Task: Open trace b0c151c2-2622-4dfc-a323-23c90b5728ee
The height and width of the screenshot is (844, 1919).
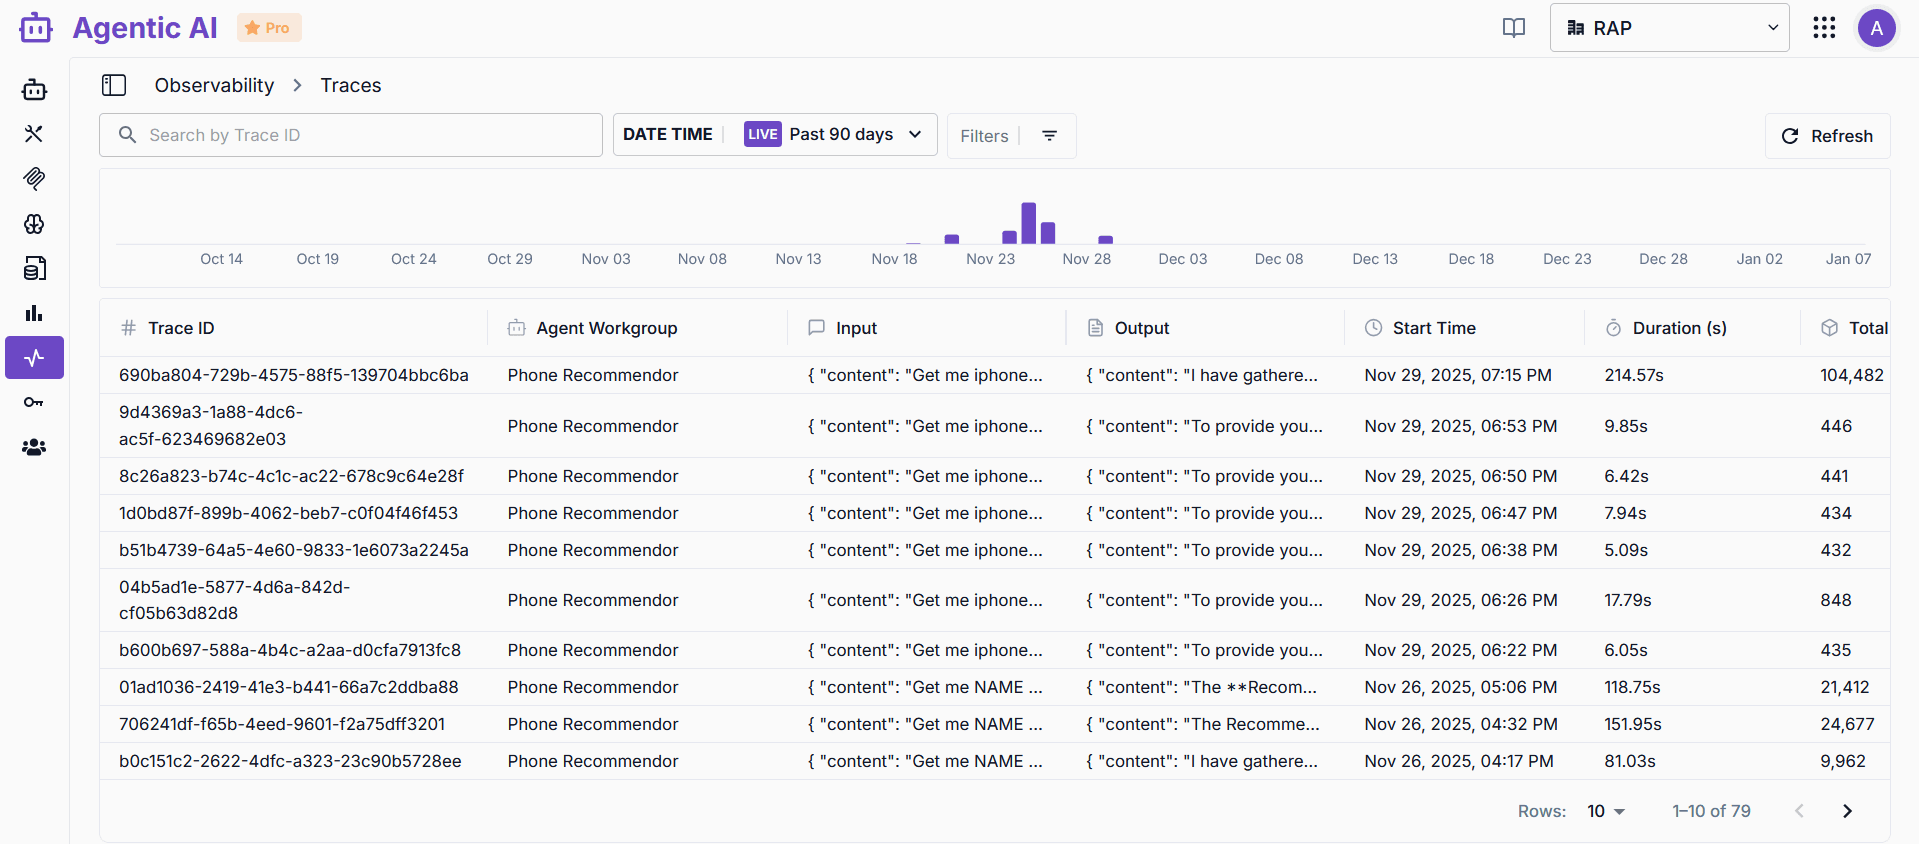Action: (290, 761)
